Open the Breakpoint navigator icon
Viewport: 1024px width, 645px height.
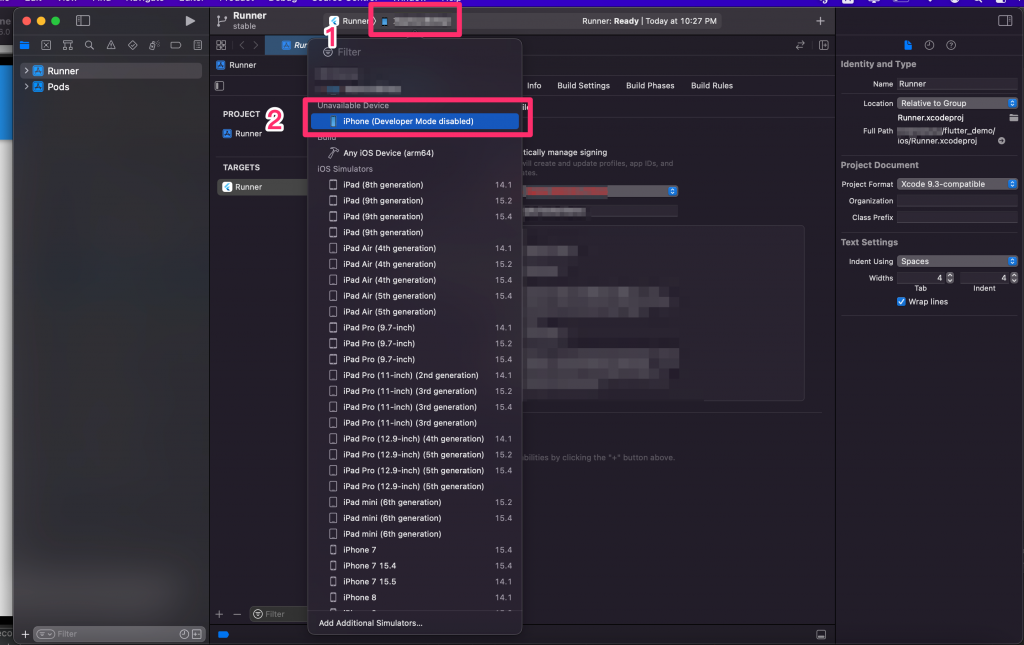(x=176, y=45)
